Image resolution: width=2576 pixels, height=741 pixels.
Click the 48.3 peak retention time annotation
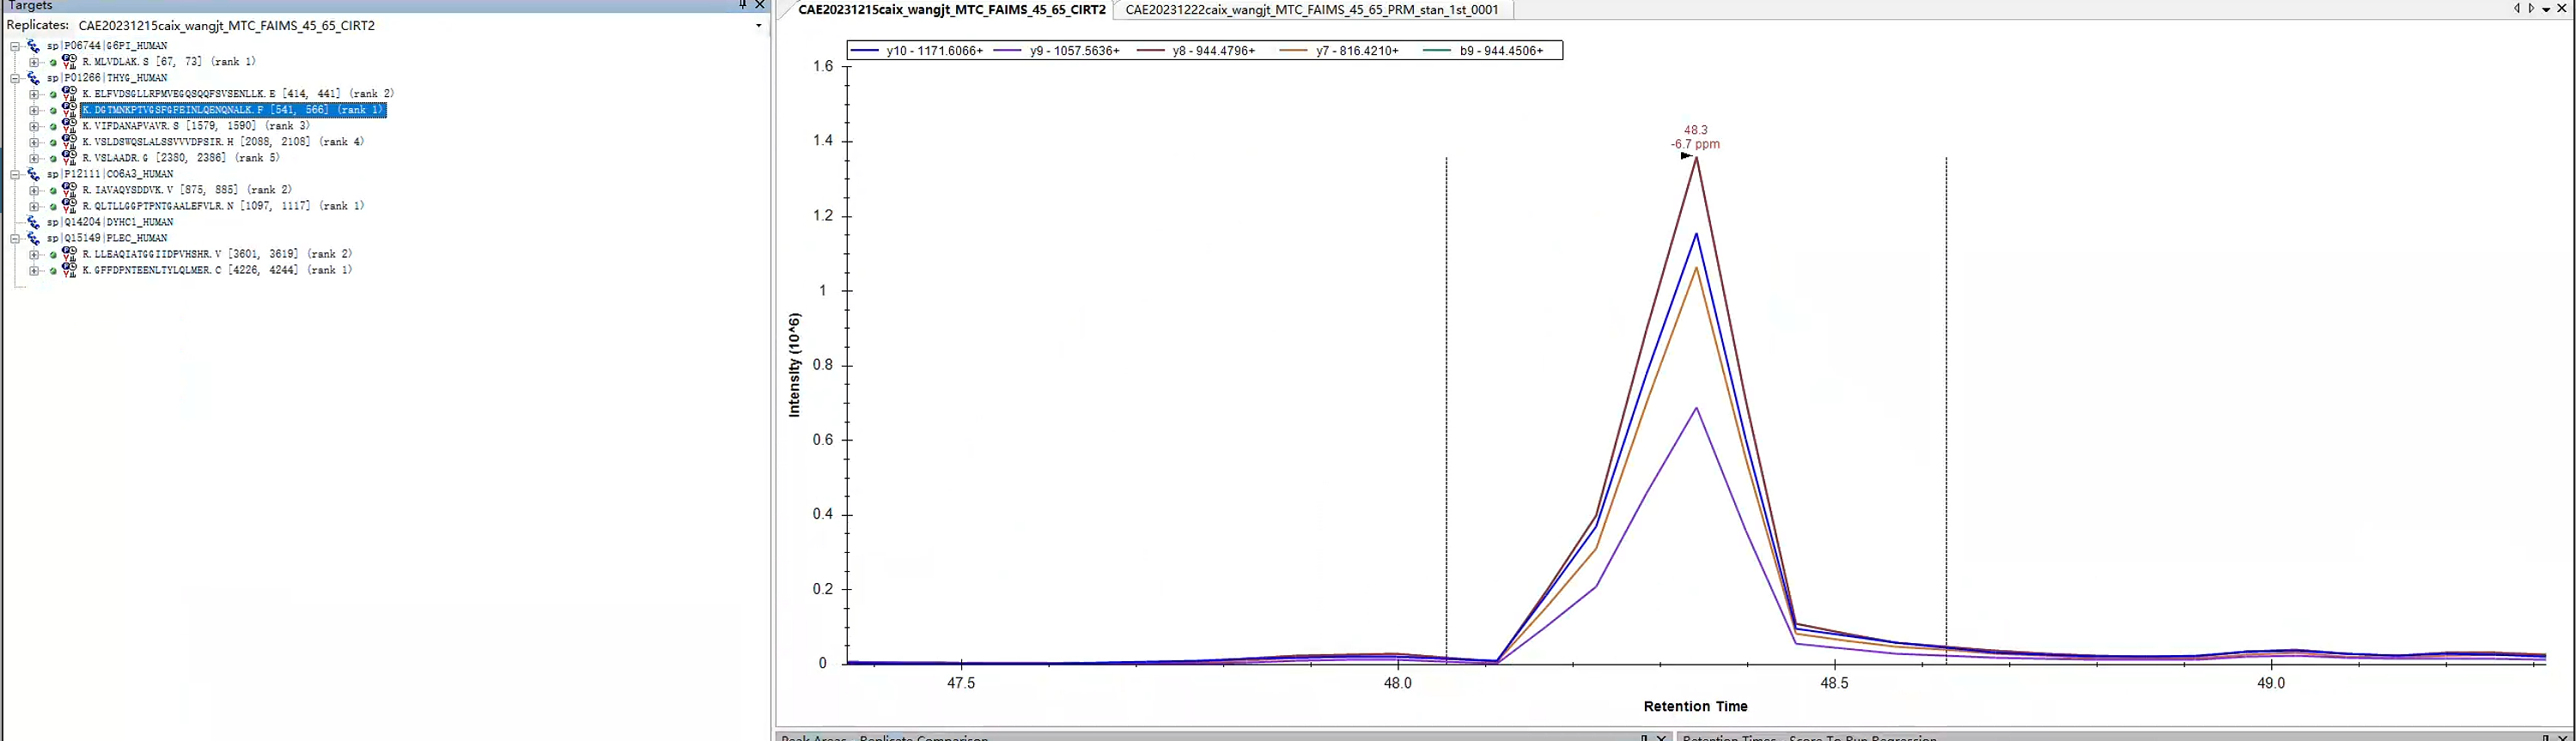[1695, 130]
